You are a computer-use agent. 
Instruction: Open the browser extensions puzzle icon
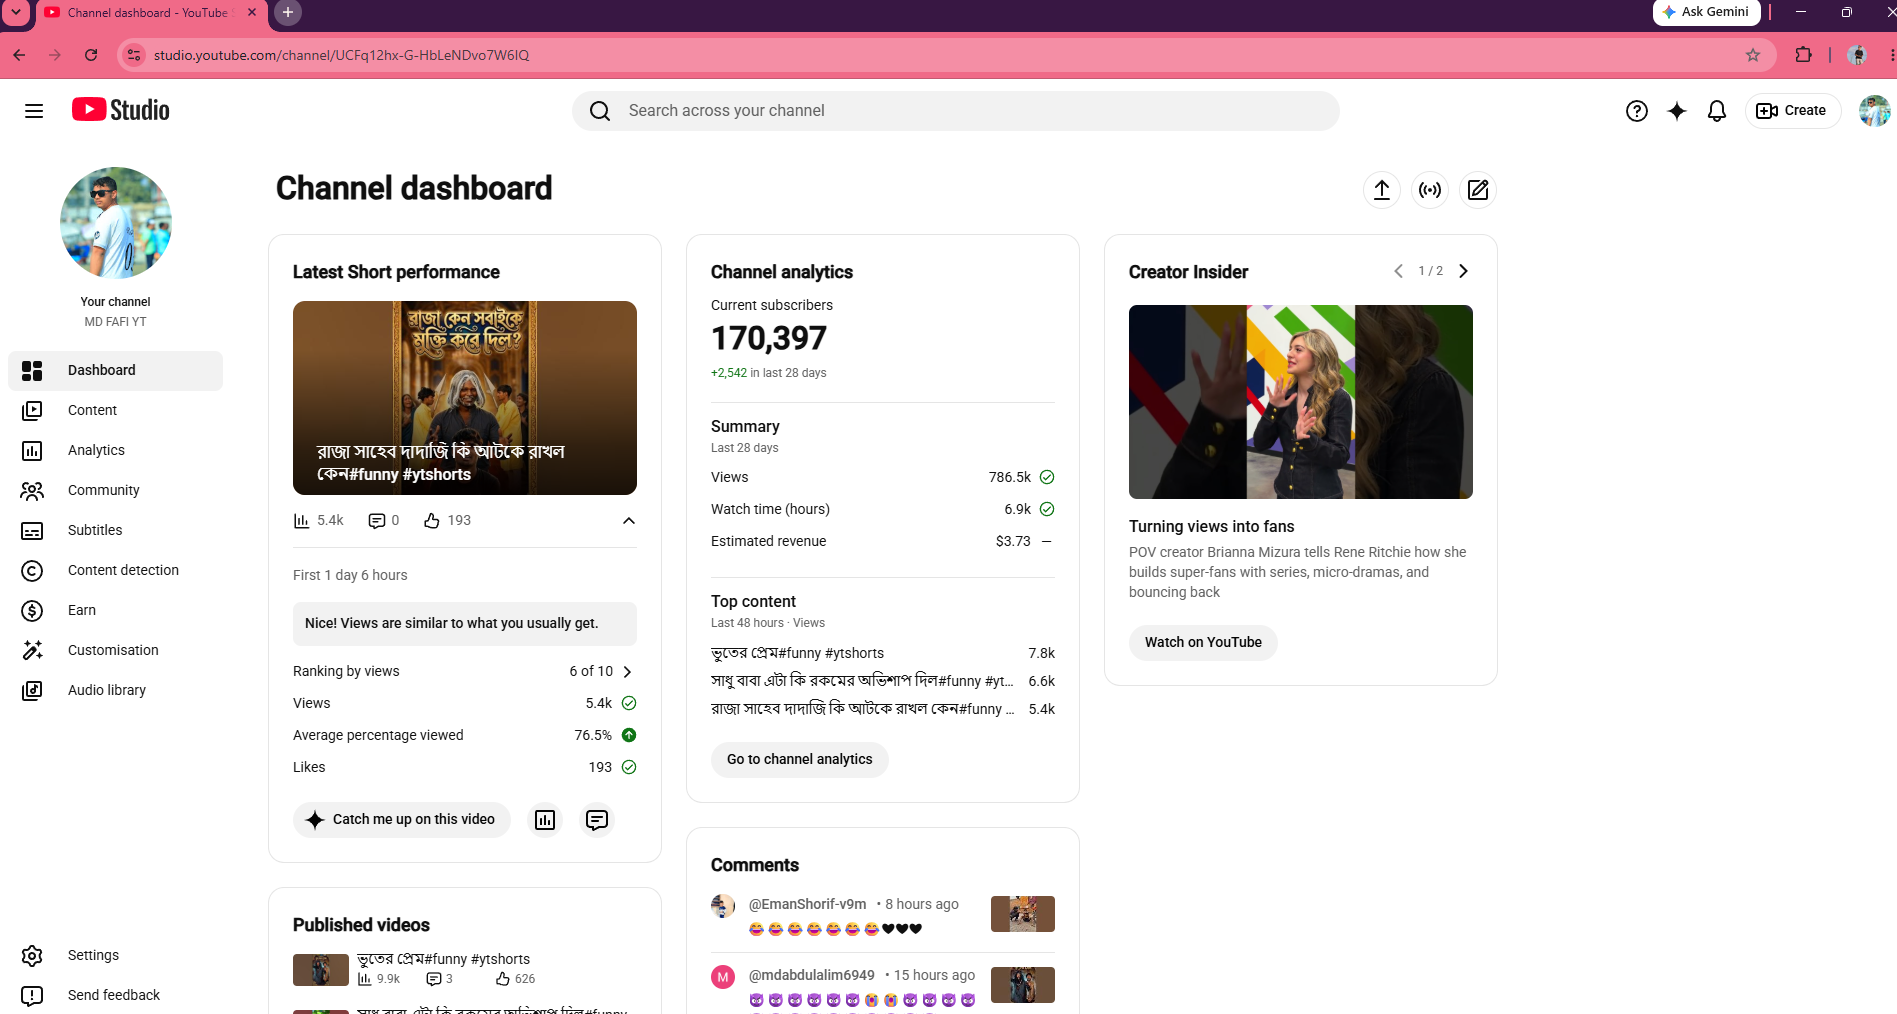click(1803, 55)
